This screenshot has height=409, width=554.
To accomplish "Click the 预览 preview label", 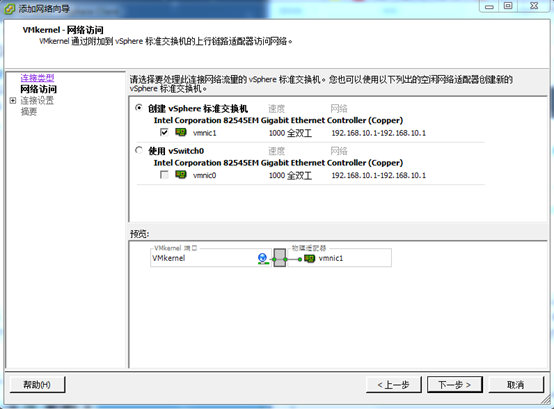I will (140, 234).
